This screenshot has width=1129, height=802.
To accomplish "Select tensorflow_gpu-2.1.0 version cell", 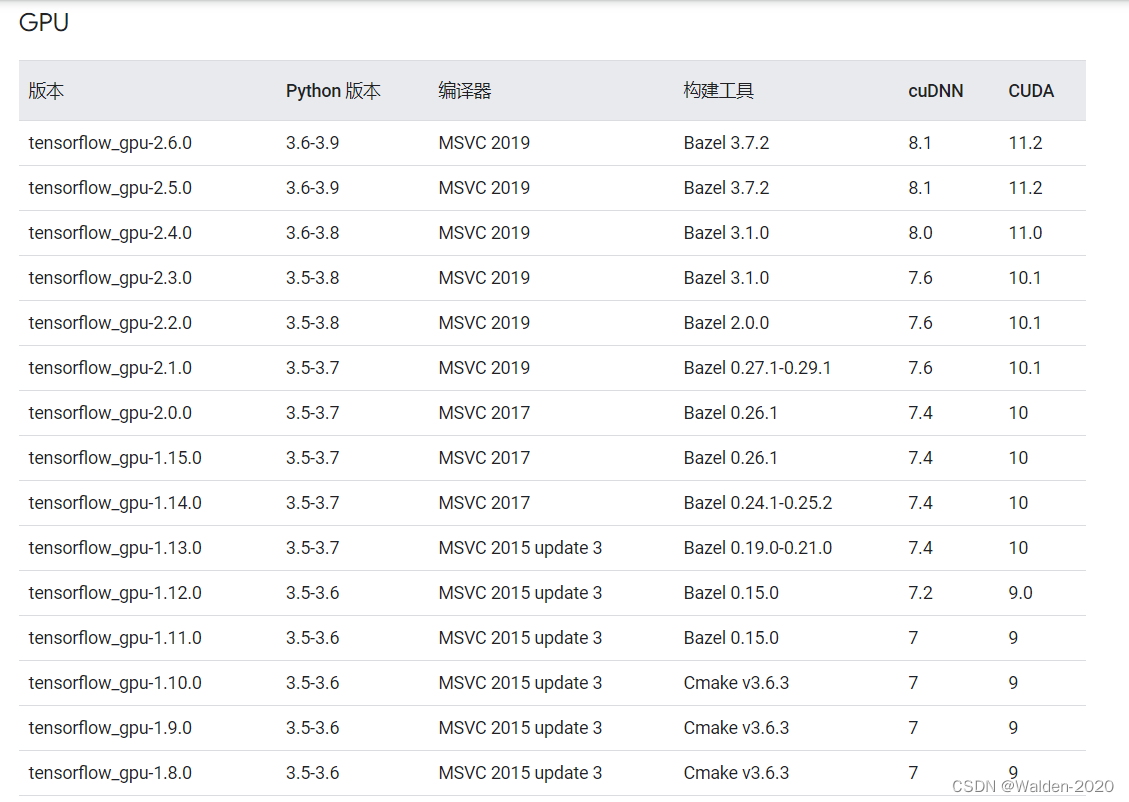I will point(110,368).
